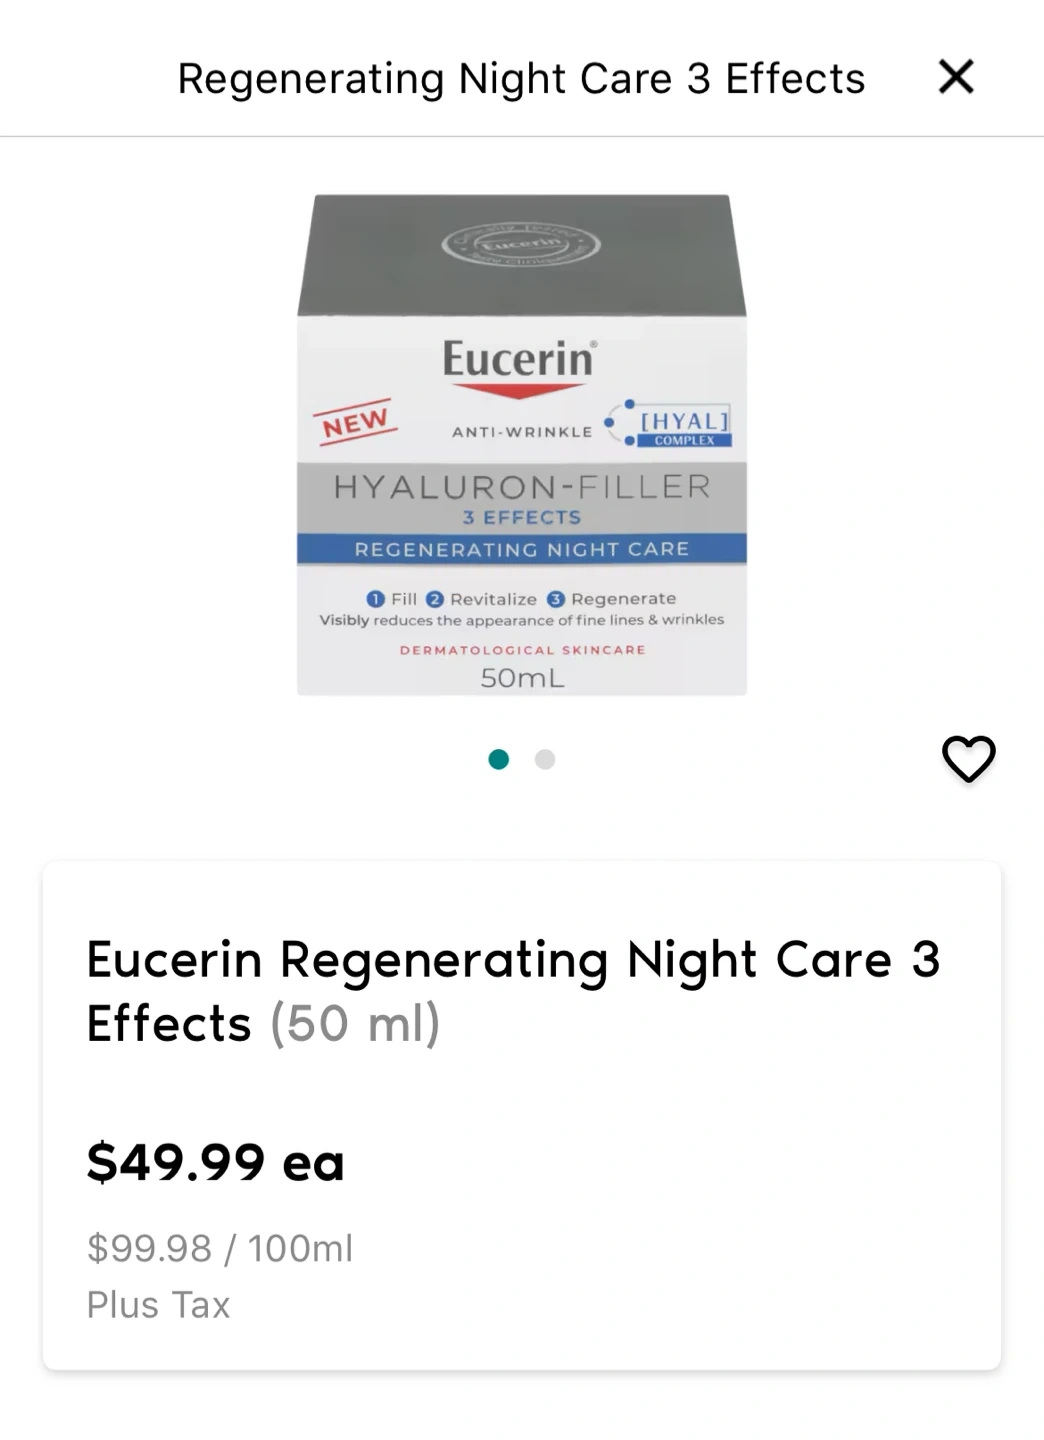The width and height of the screenshot is (1044, 1440).
Task: Select the Eucerin Regenerating Night Care product name
Action: [x=513, y=991]
